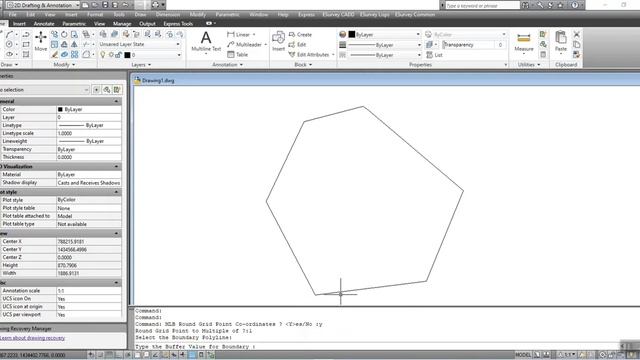This screenshot has width=640, height=360.
Task: Expand the Layers panel
Action: [141, 64]
